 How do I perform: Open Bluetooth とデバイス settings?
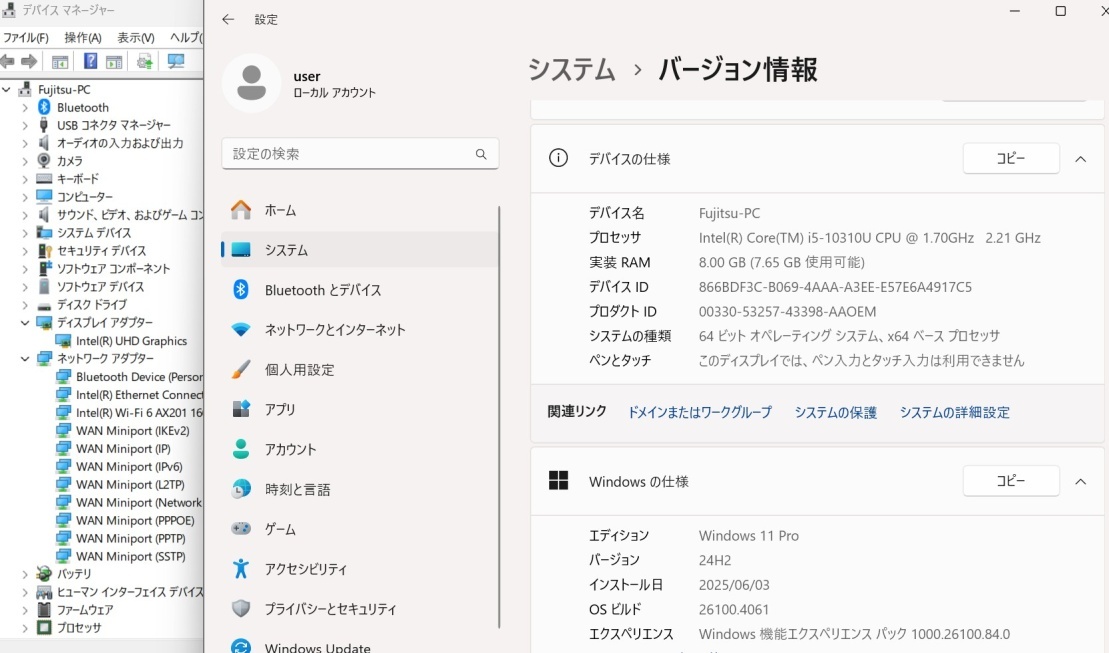coord(310,290)
